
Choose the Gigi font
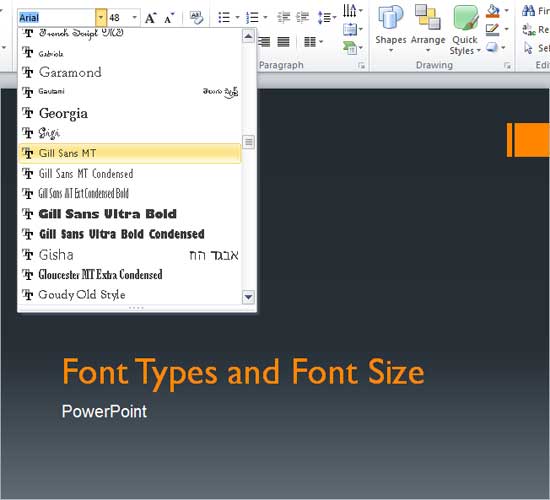point(130,133)
